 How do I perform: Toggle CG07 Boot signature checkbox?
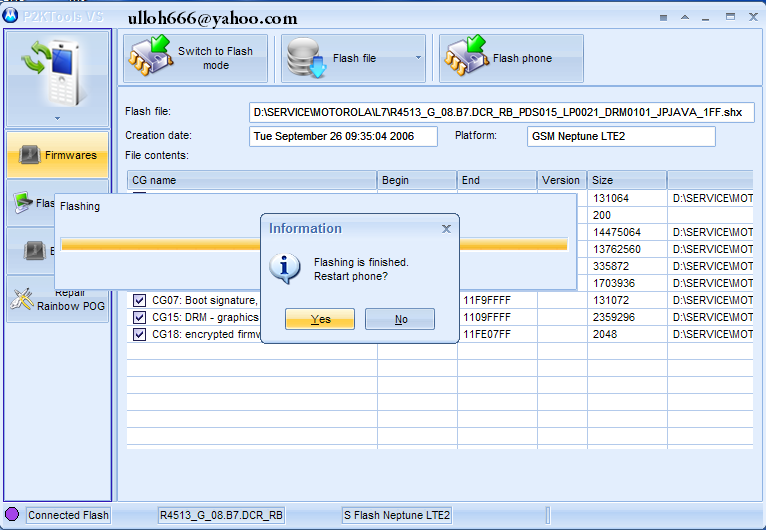pos(140,300)
